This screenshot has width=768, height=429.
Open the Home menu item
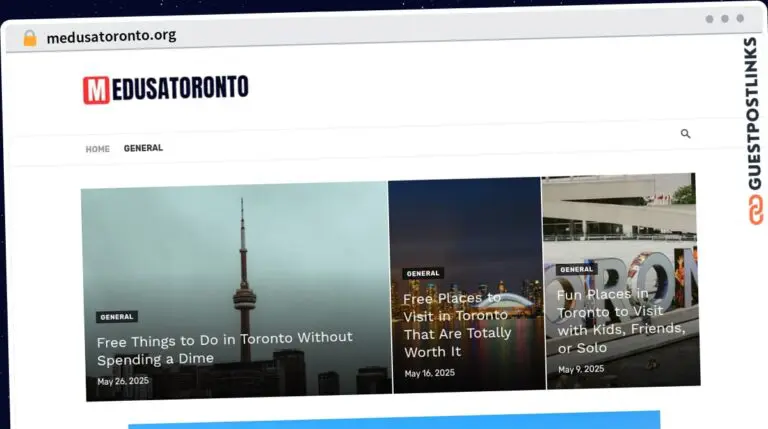tap(97, 149)
